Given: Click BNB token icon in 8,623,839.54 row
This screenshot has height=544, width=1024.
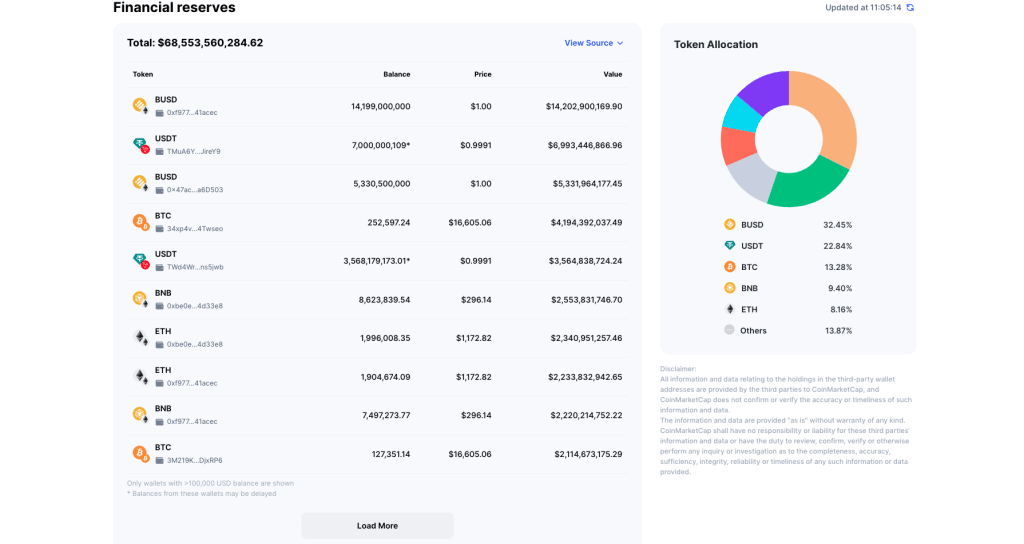Looking at the screenshot, I should point(140,298).
